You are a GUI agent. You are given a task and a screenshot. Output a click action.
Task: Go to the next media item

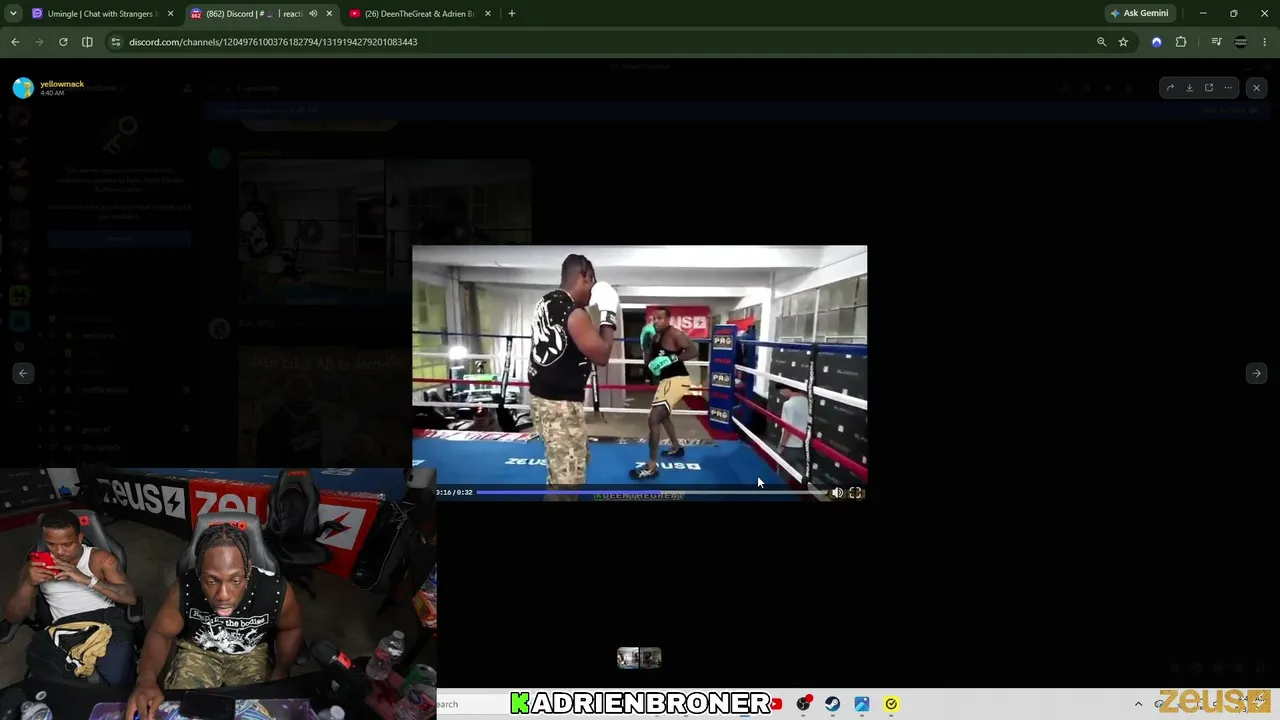1257,373
